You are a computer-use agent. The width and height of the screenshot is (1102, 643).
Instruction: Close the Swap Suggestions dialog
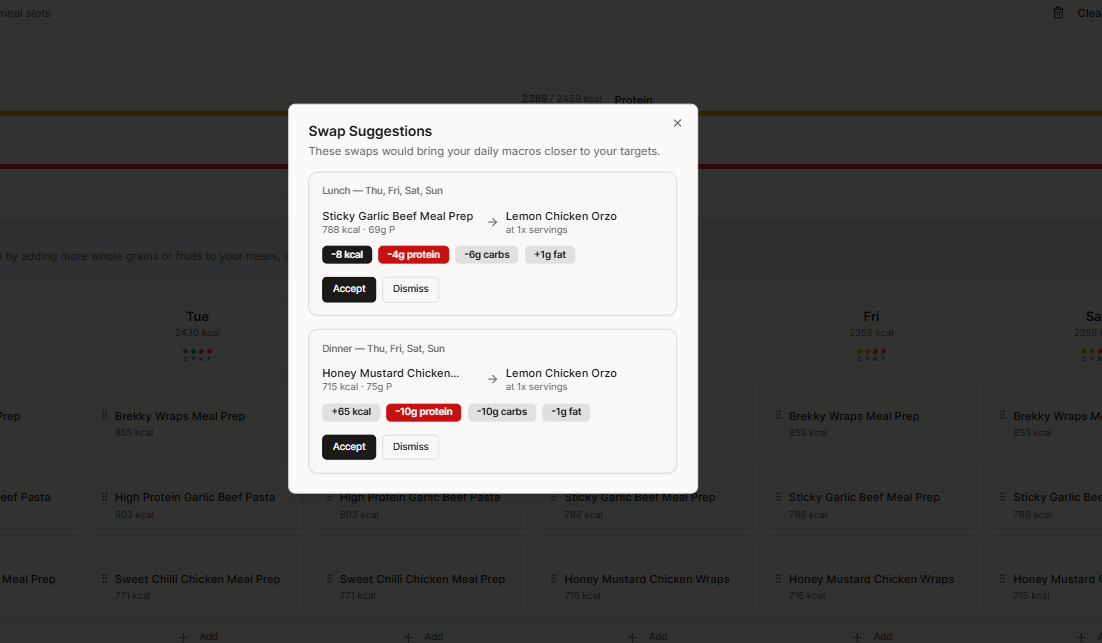[678, 123]
